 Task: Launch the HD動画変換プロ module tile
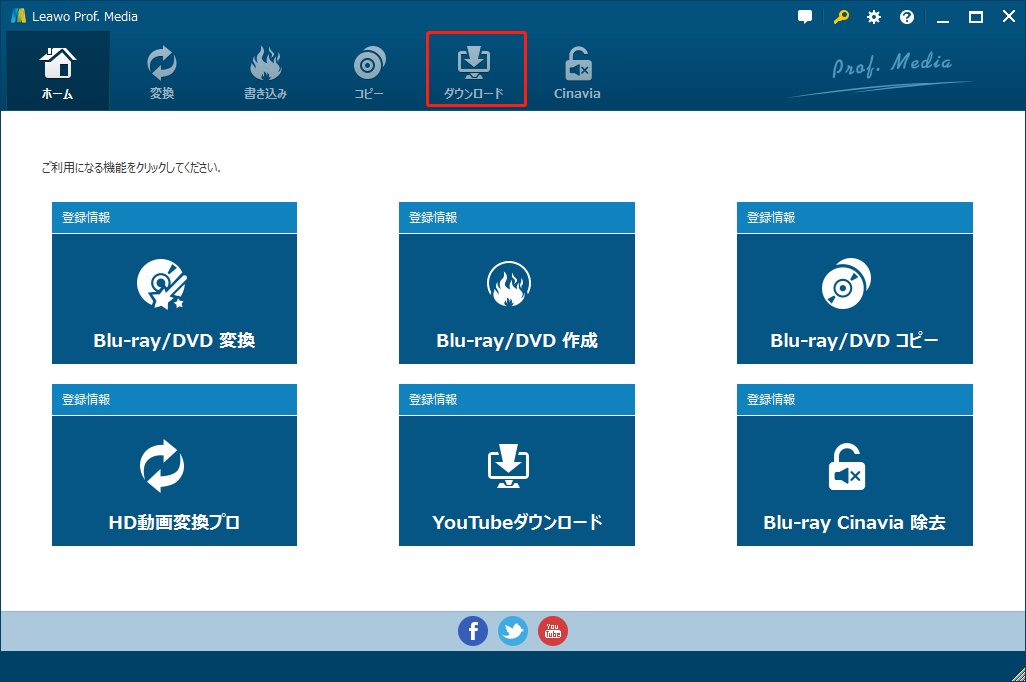coord(174,481)
